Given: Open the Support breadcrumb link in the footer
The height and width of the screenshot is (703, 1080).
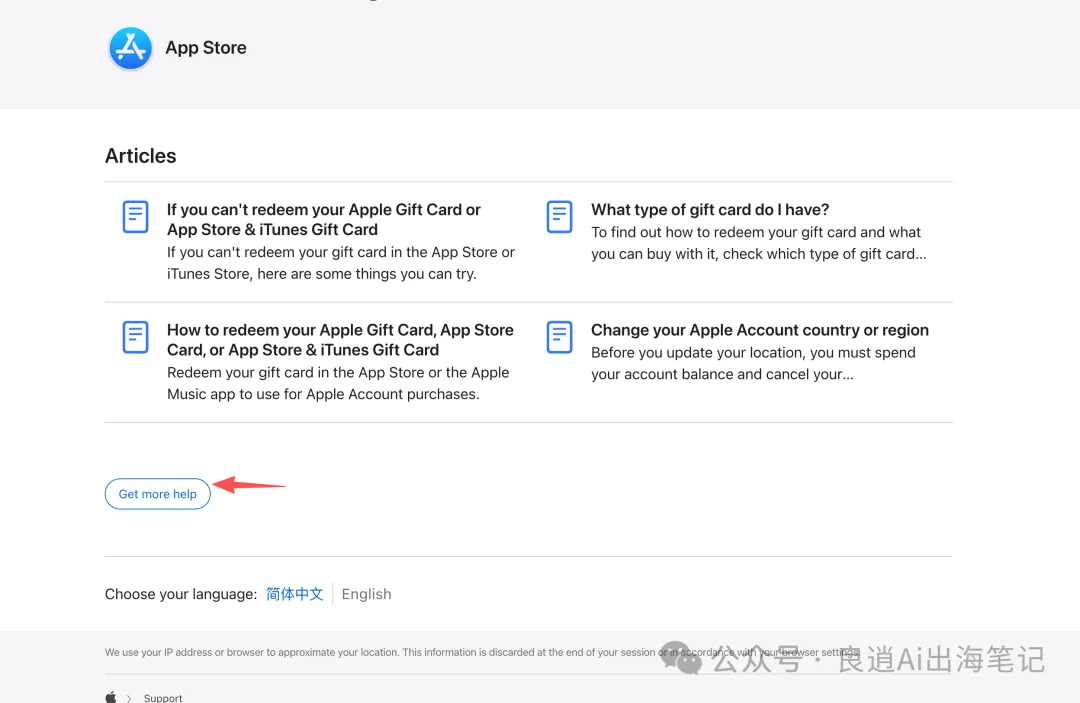Looking at the screenshot, I should pos(163,697).
